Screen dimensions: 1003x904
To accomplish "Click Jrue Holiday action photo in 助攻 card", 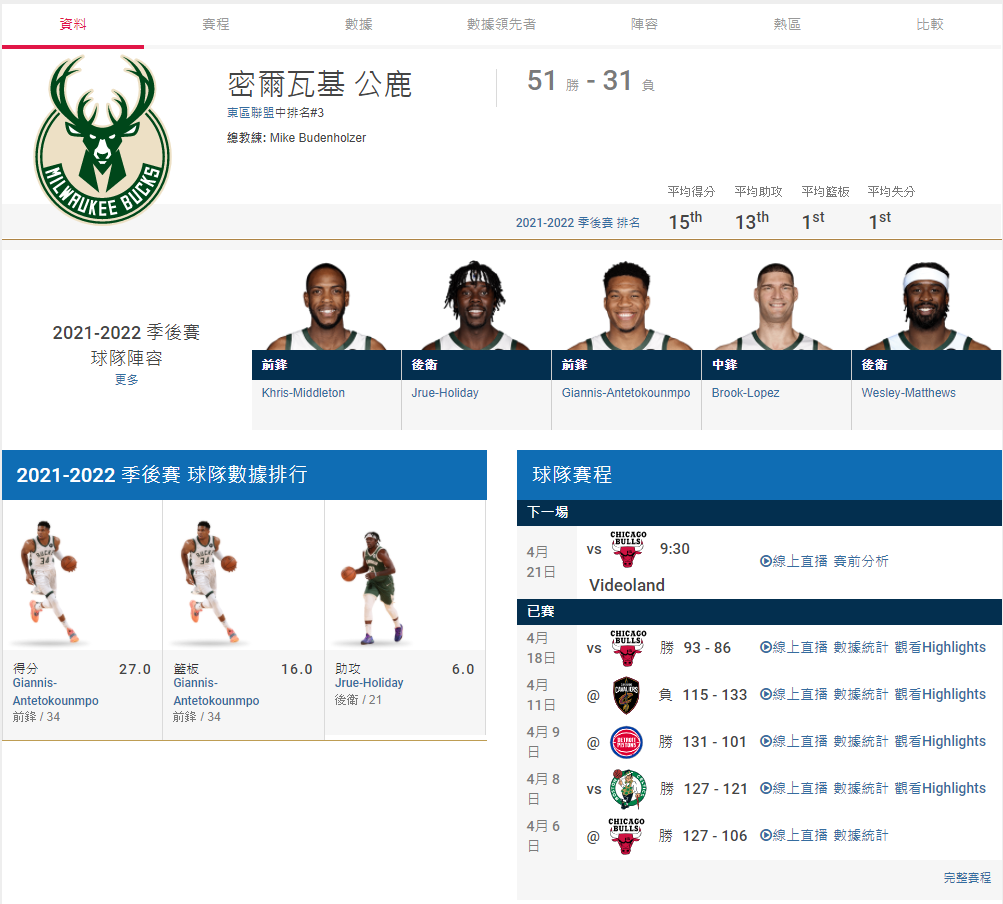I will tap(373, 587).
